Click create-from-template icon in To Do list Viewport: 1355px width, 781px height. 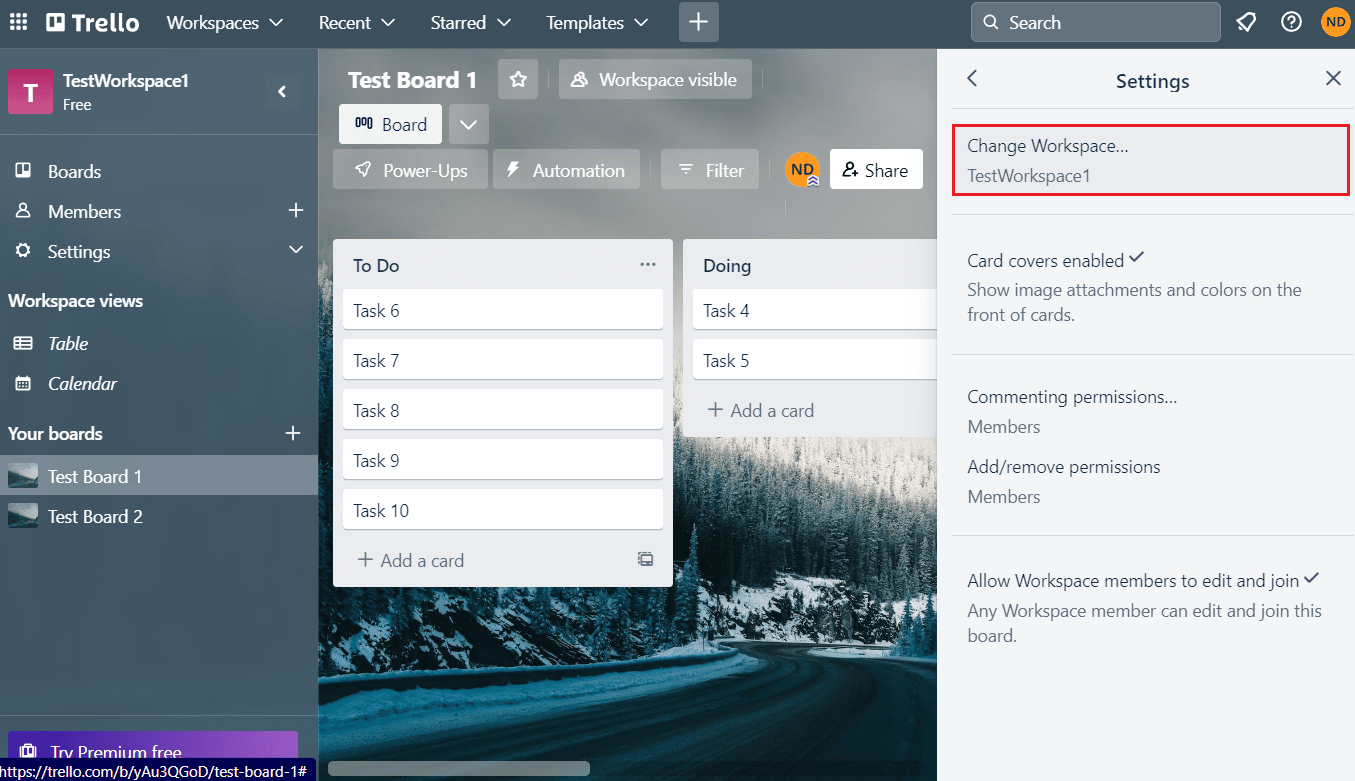[646, 560]
